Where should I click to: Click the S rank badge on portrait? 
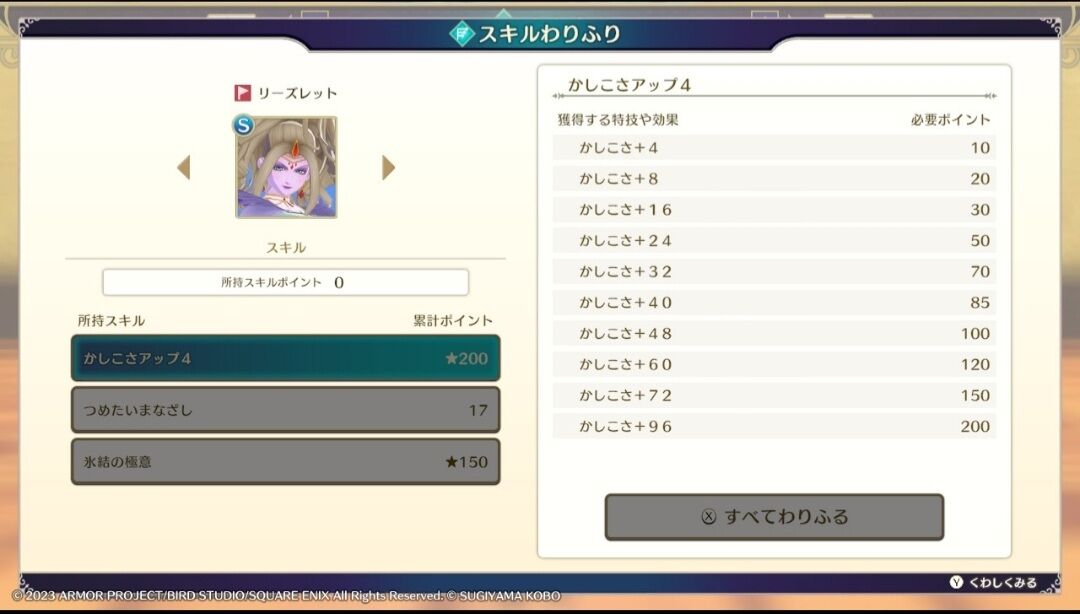pyautogui.click(x=243, y=125)
